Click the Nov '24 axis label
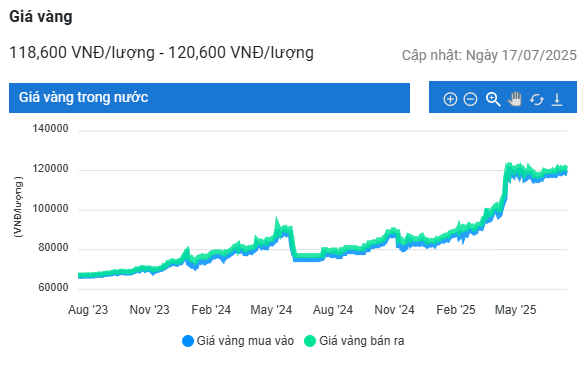The height and width of the screenshot is (371, 586). click(394, 310)
